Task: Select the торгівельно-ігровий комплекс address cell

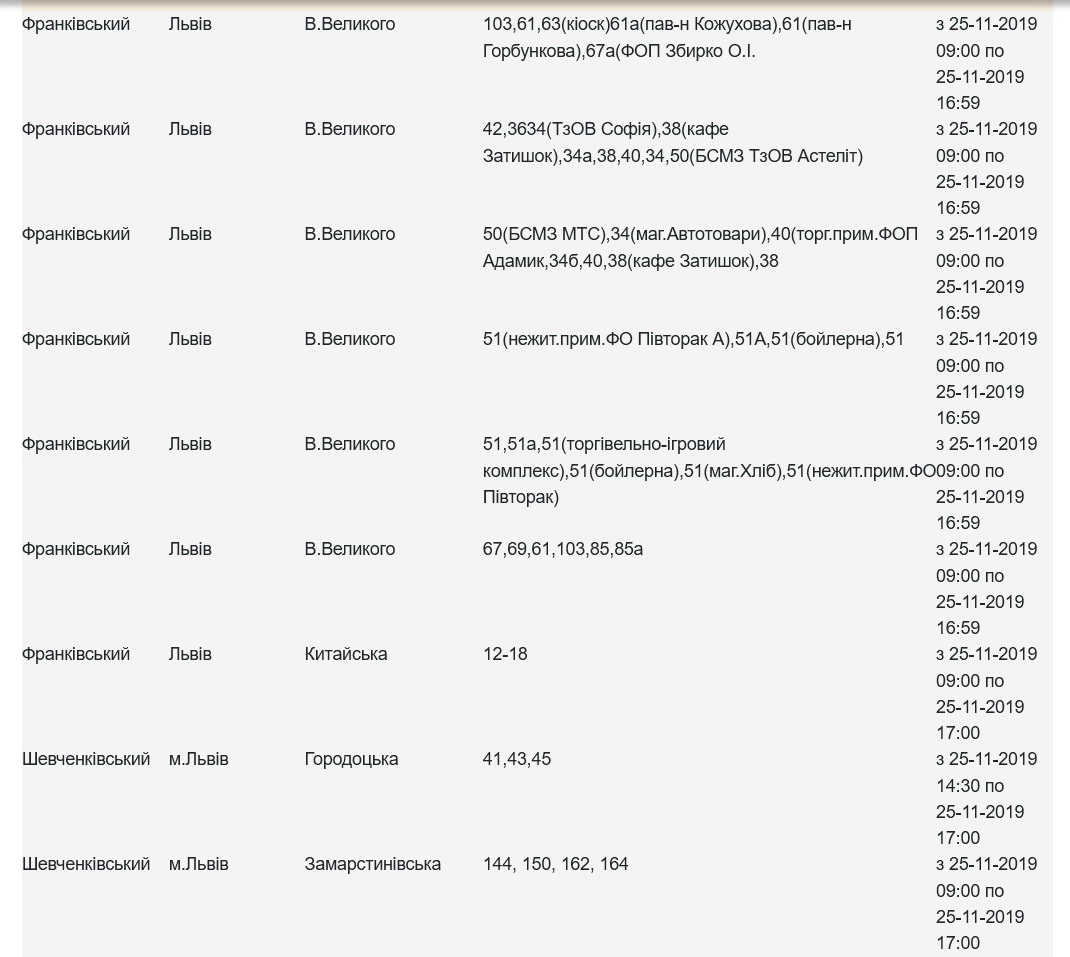Action: coord(708,470)
